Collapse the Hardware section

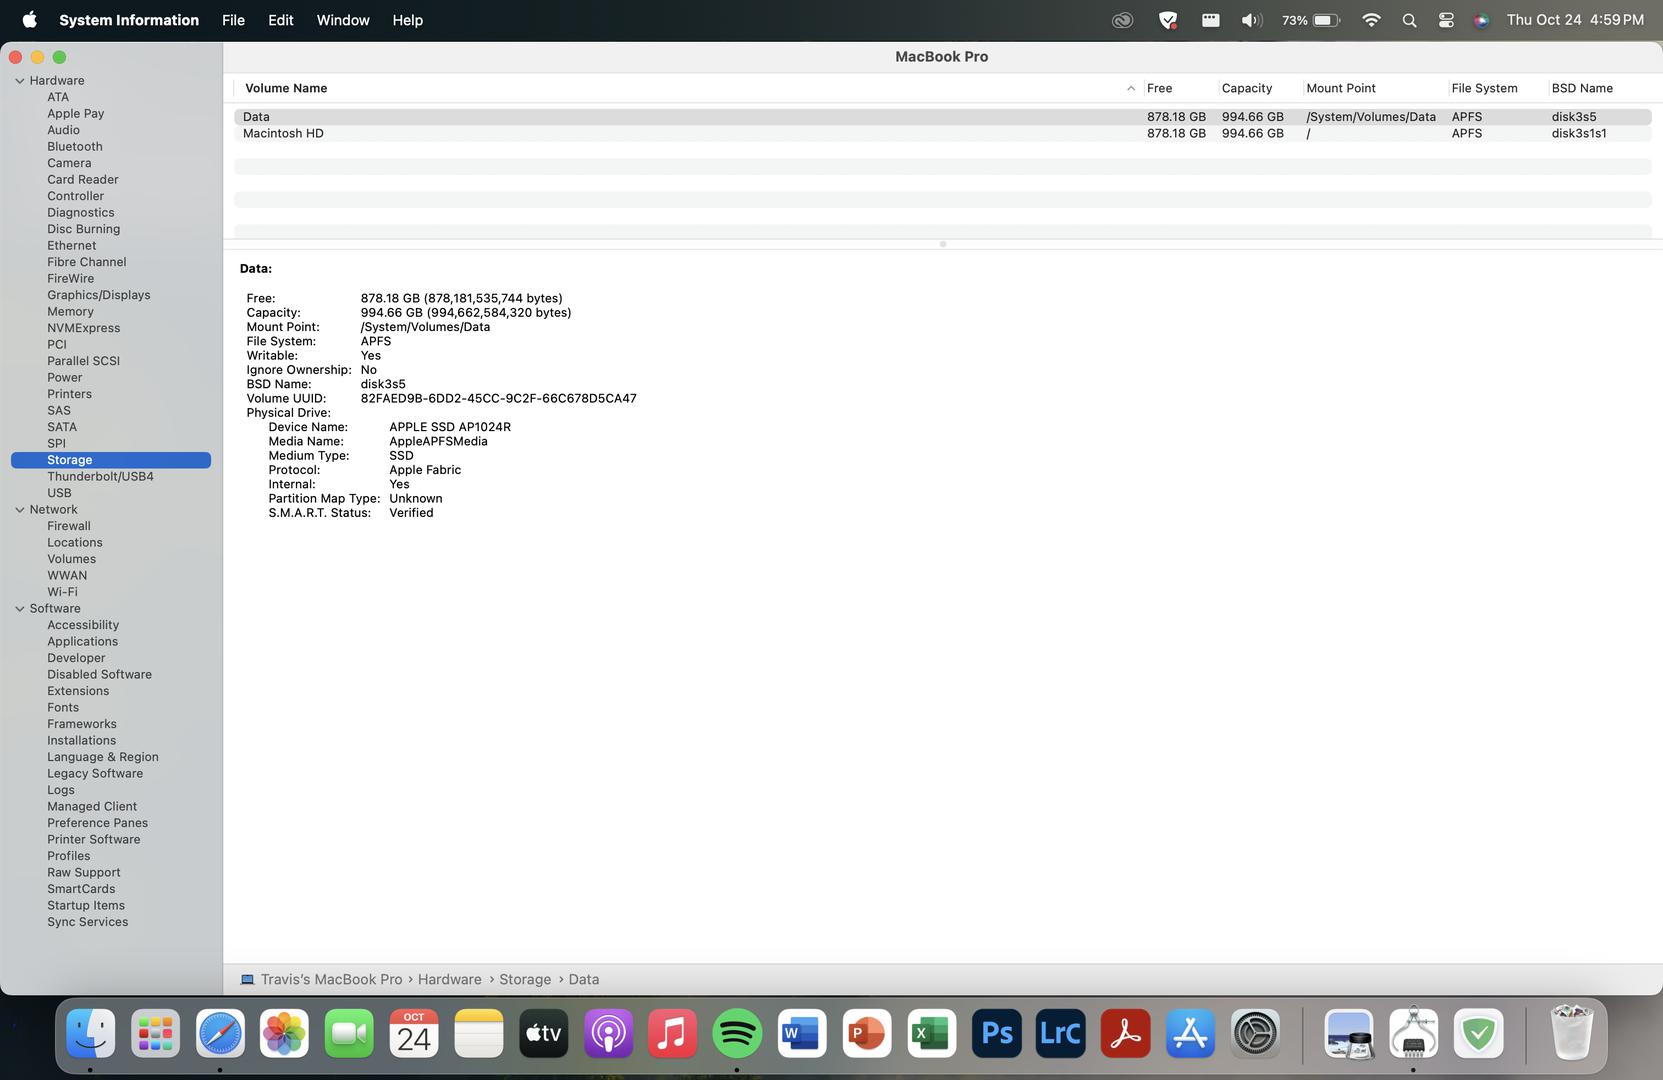(x=19, y=81)
